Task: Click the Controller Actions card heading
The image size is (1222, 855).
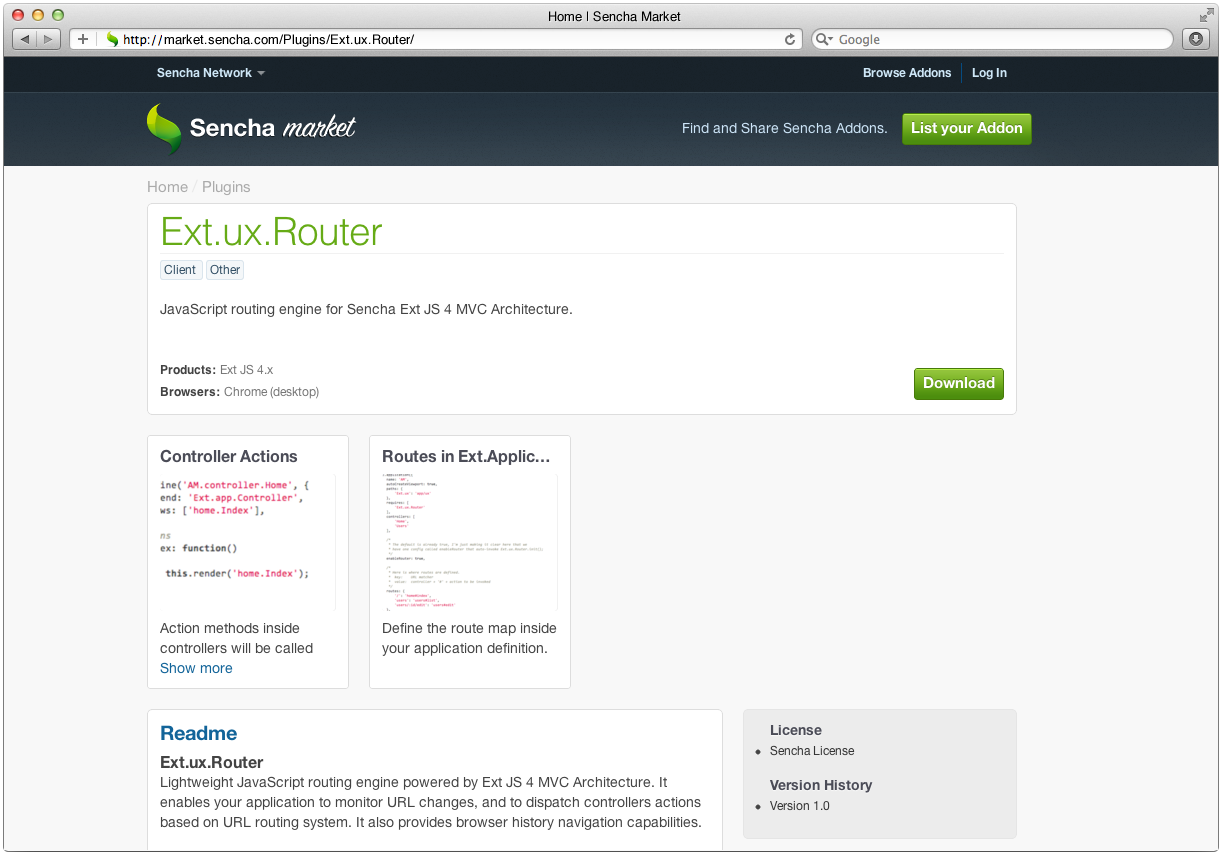Action: [229, 456]
